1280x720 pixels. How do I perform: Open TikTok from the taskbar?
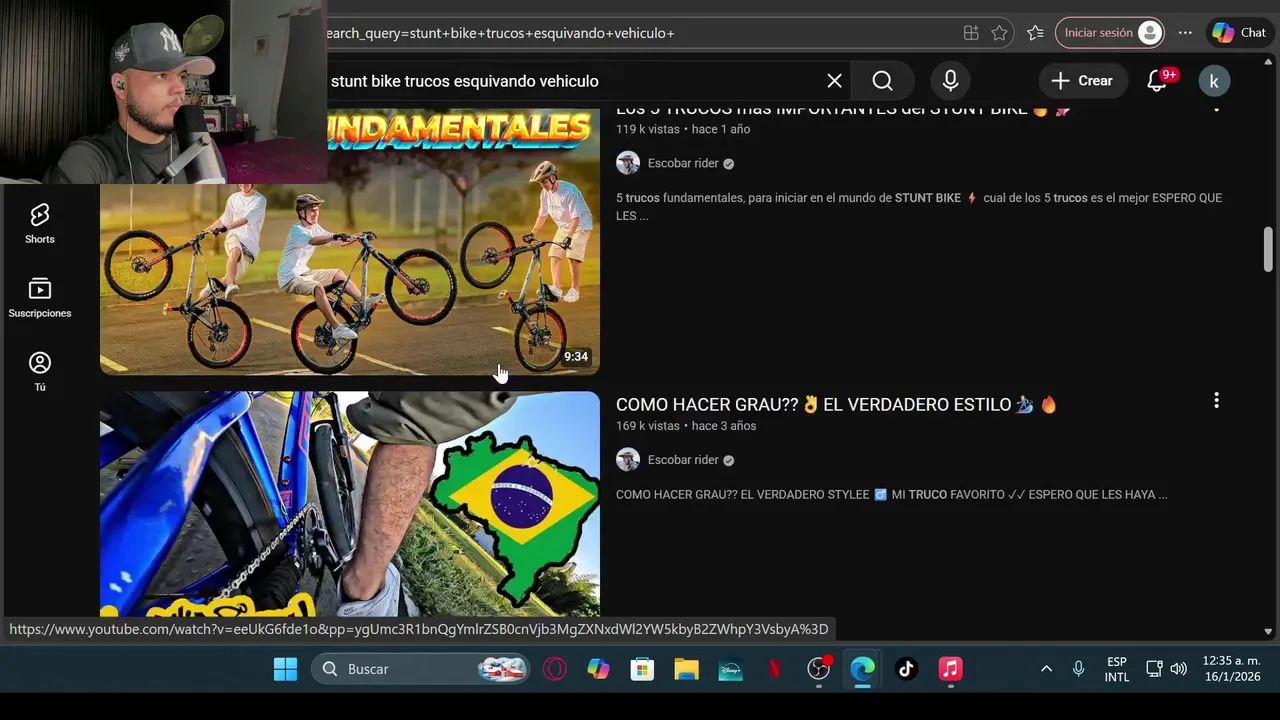pos(906,669)
